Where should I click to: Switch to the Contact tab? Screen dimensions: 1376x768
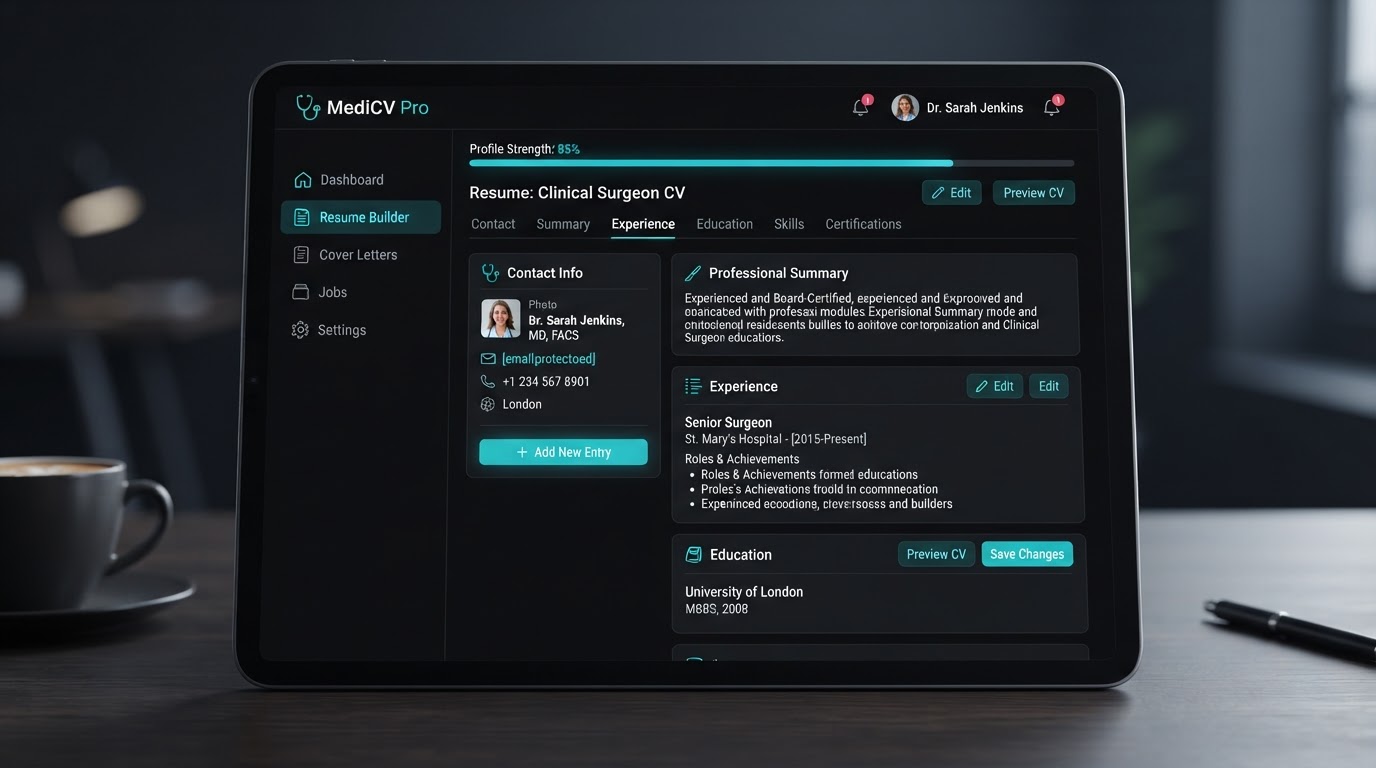point(493,224)
